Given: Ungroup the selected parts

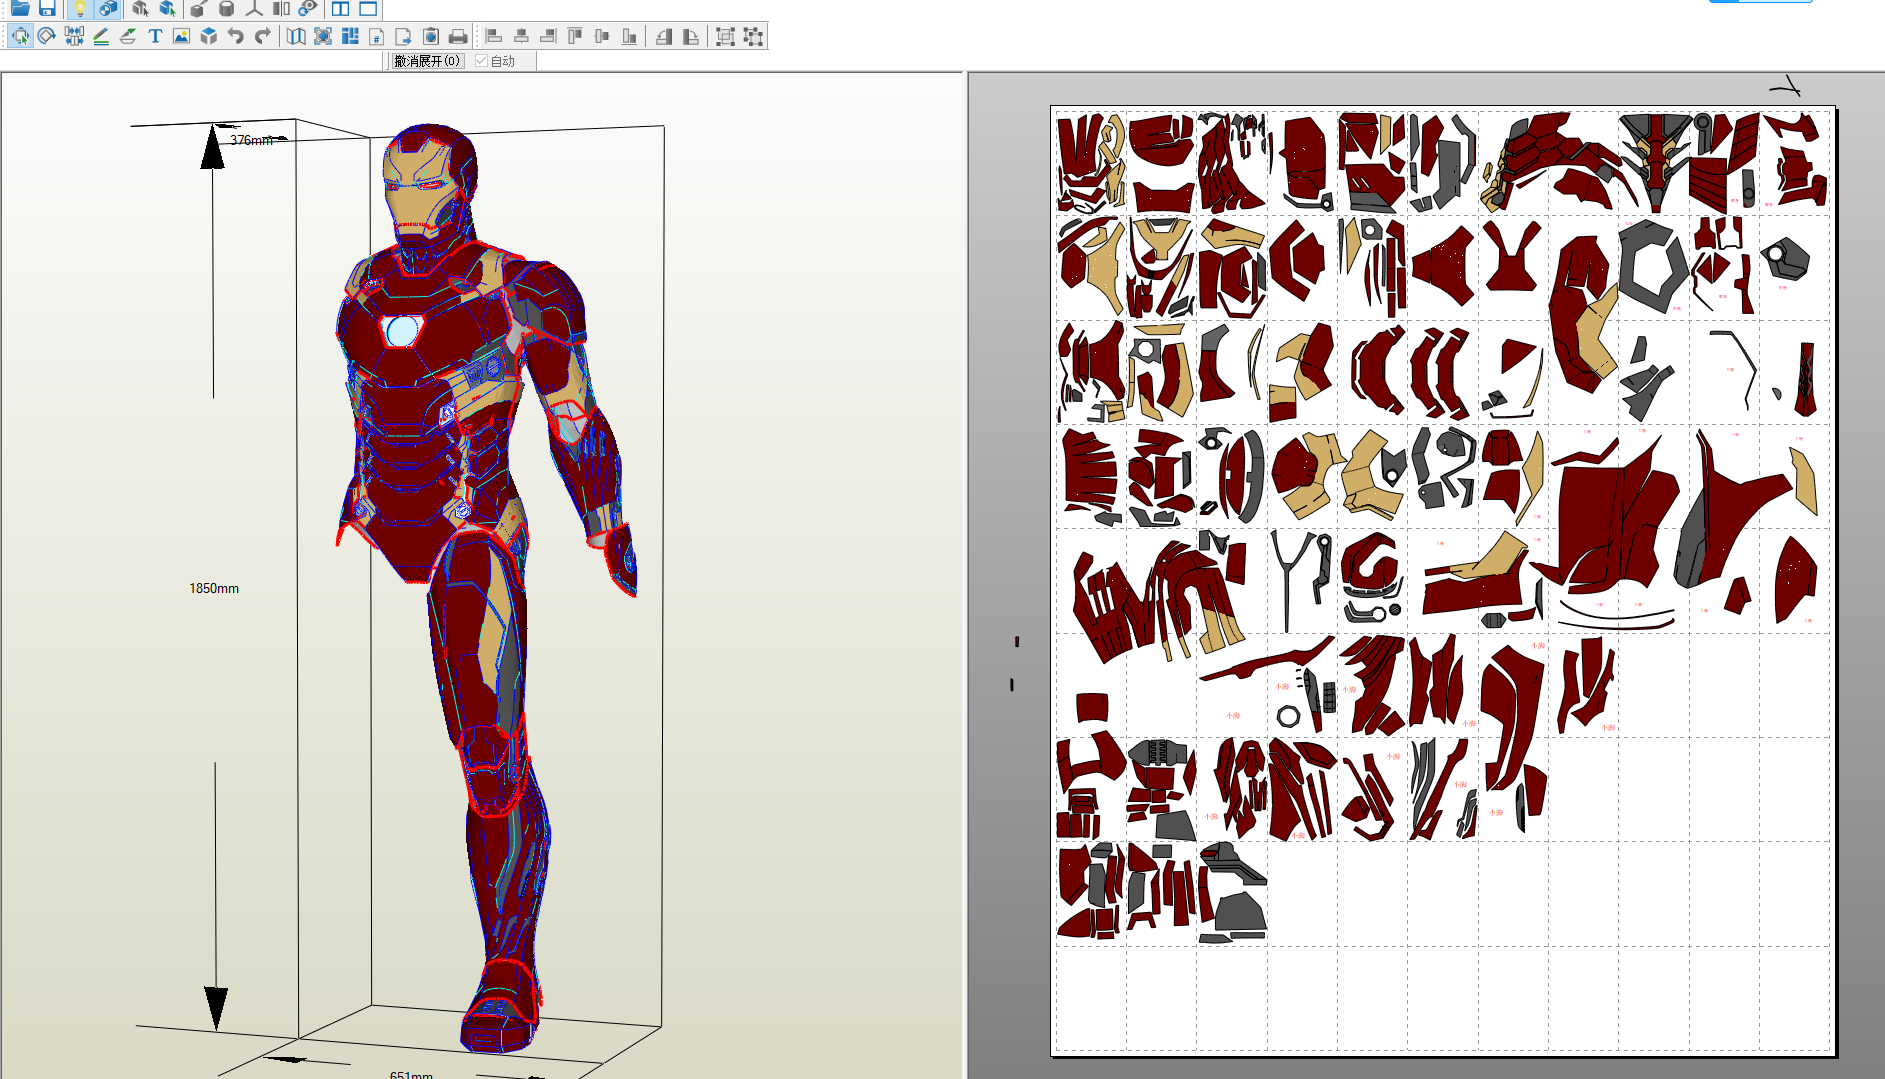Looking at the screenshot, I should [753, 37].
